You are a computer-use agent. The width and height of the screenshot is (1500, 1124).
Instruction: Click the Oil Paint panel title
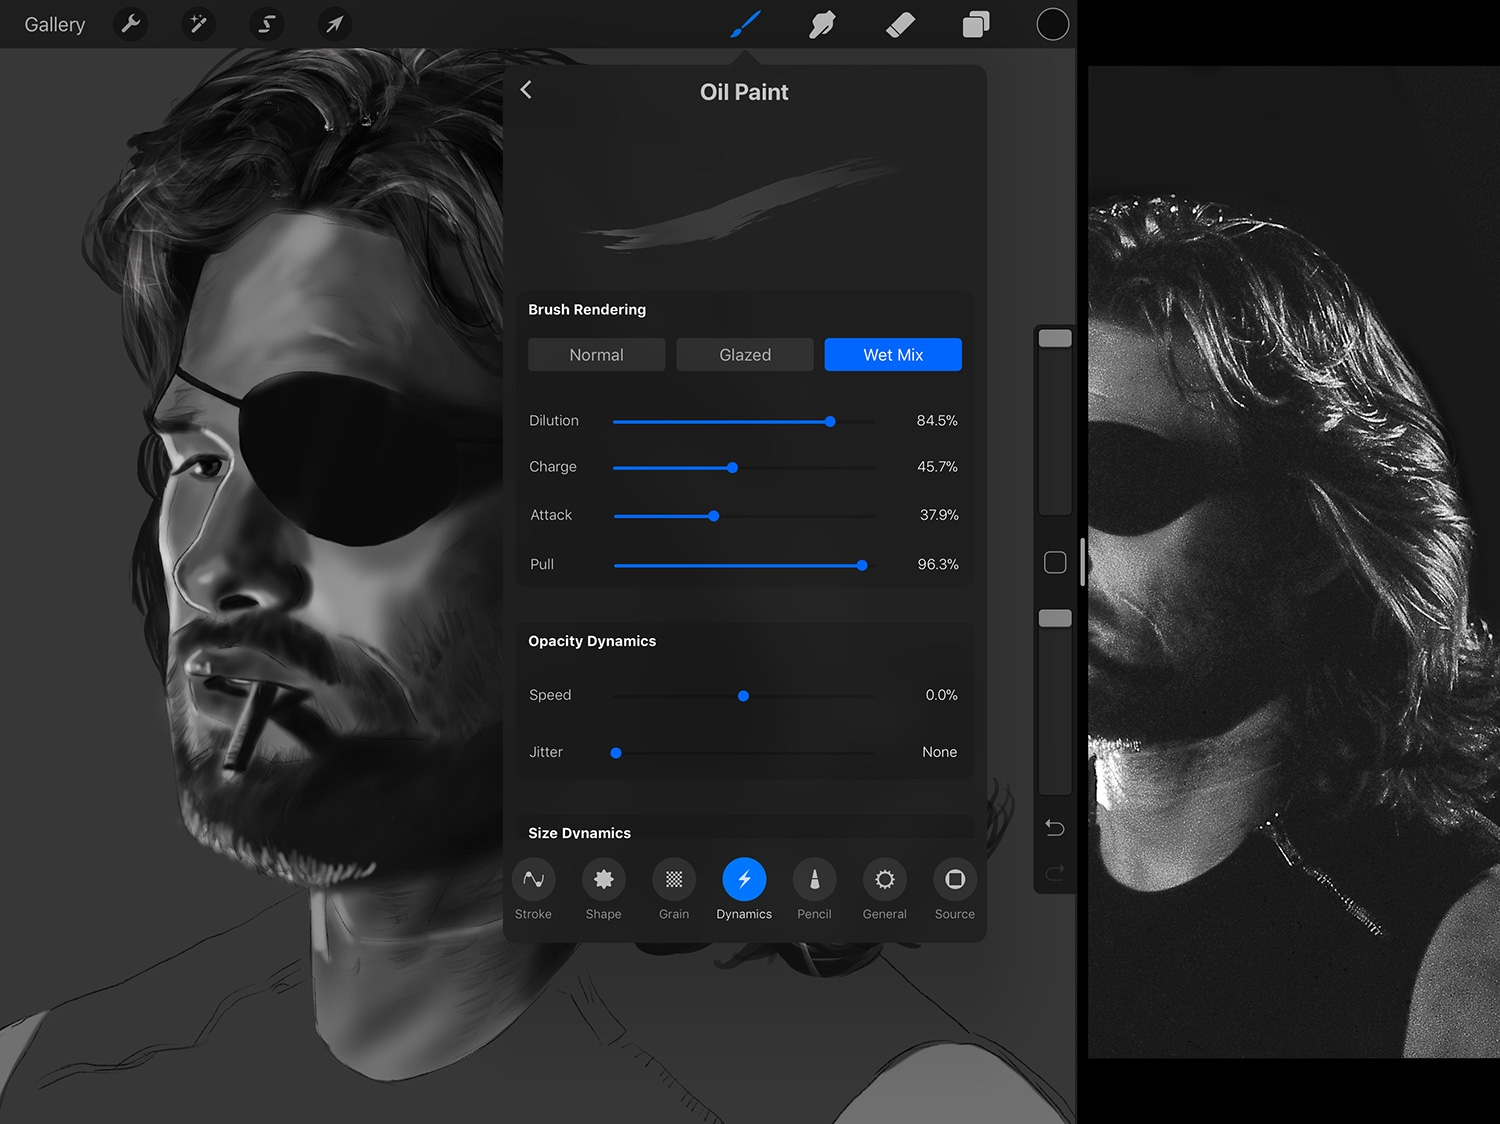pyautogui.click(x=744, y=92)
